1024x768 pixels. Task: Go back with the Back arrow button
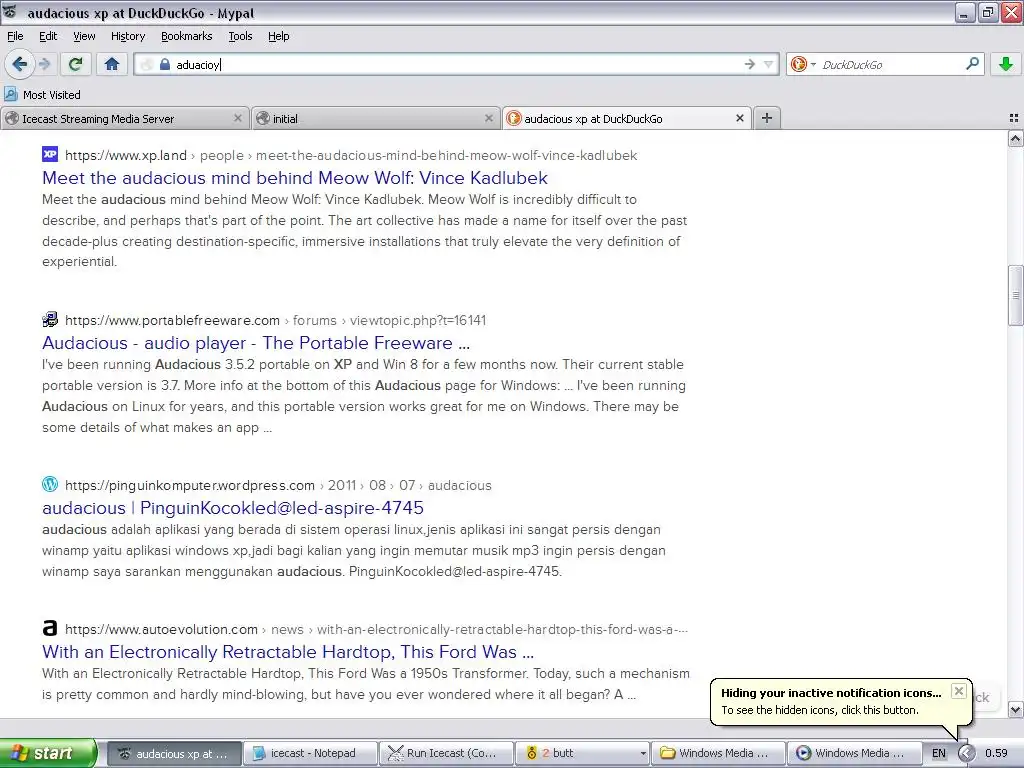(x=20, y=64)
